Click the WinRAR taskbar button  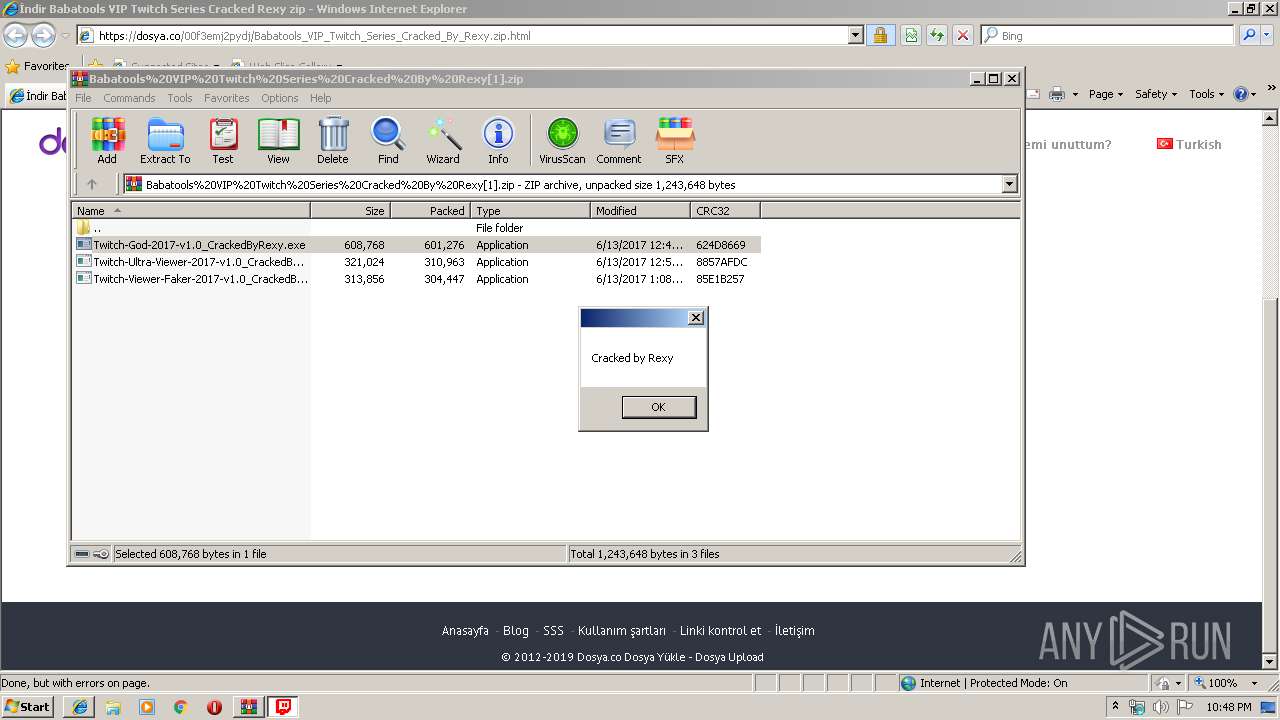pyautogui.click(x=248, y=707)
